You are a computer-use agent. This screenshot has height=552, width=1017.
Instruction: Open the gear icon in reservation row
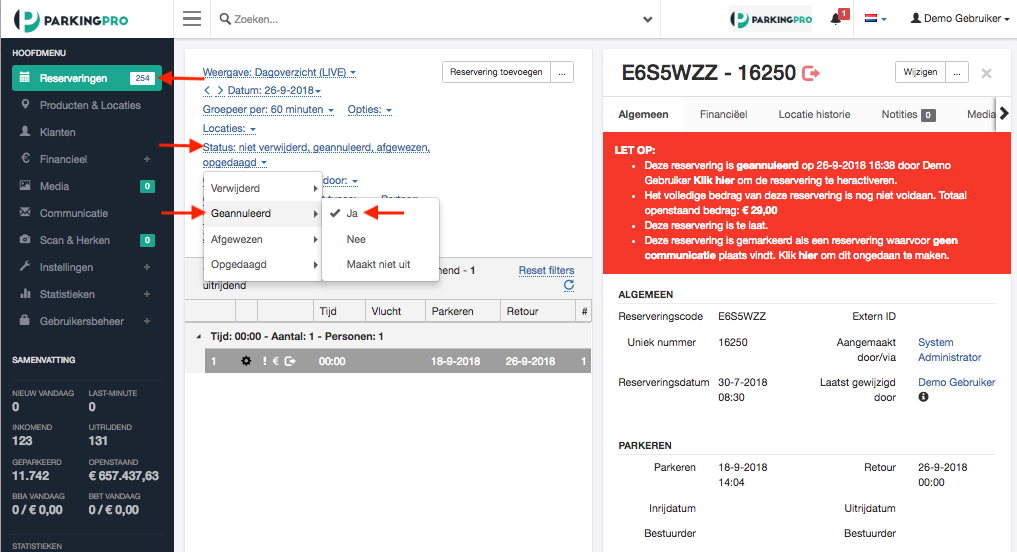(x=246, y=361)
